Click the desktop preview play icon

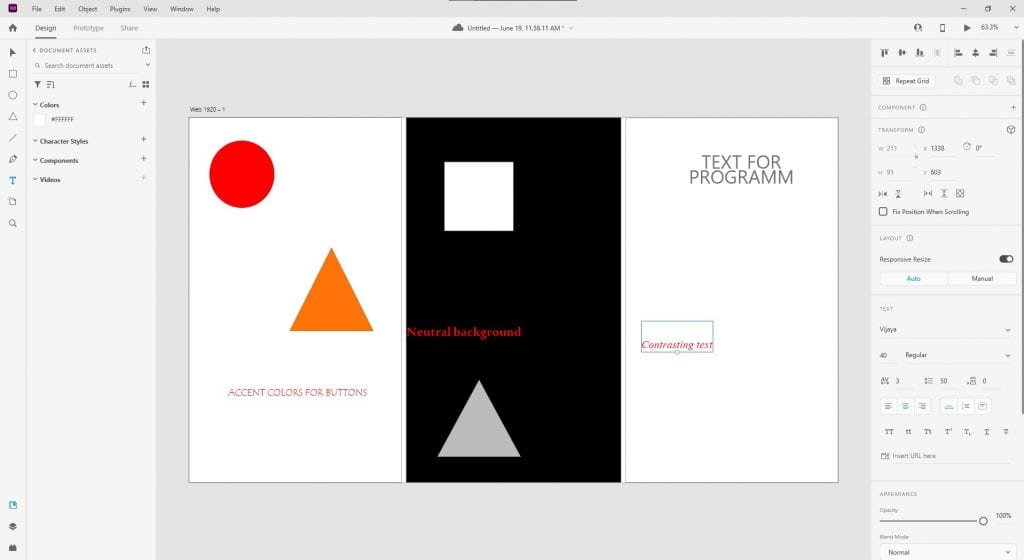(966, 28)
